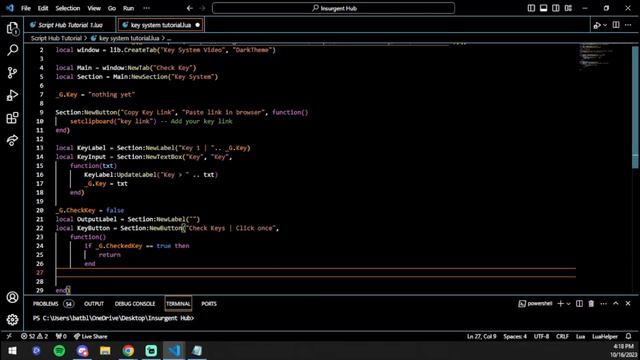The image size is (640, 360).
Task: Open the Extensions view
Action: tap(12, 118)
